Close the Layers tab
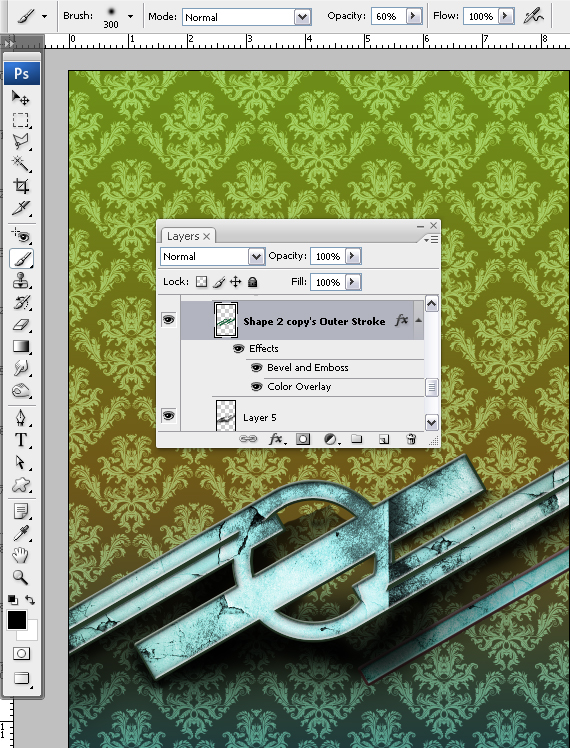Viewport: 570px width, 748px height. pyautogui.click(x=207, y=236)
